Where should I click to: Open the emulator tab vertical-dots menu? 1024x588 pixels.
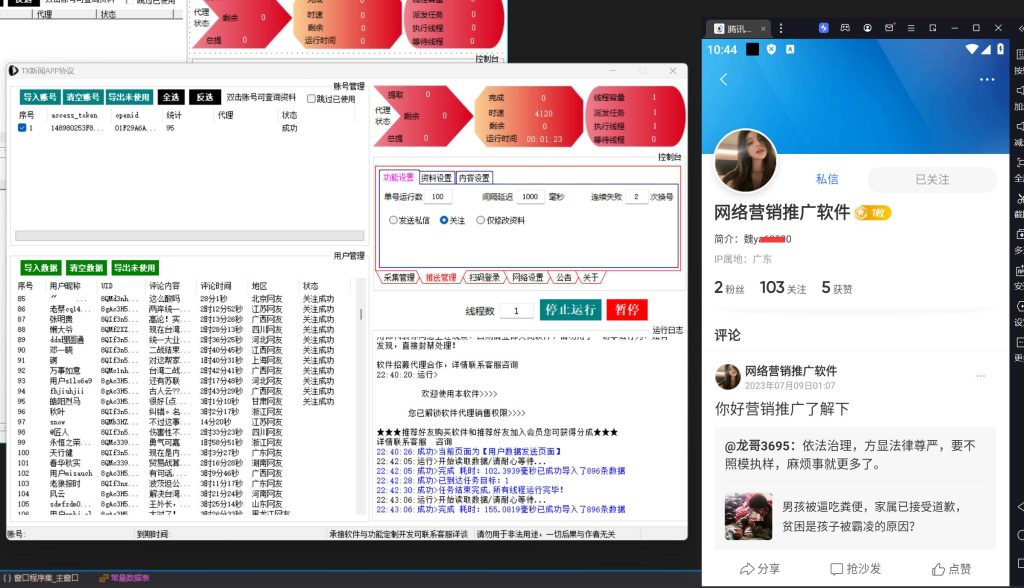click(x=781, y=28)
